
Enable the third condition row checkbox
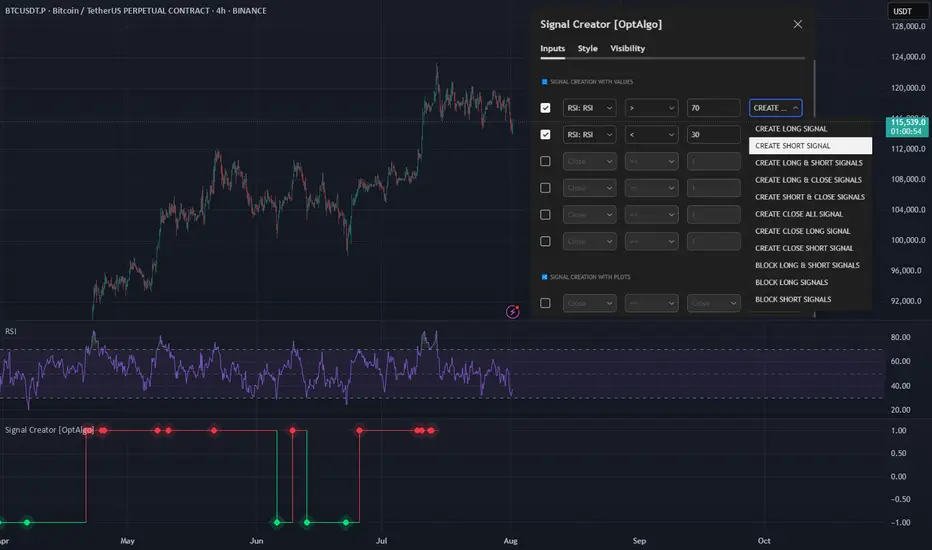click(545, 161)
